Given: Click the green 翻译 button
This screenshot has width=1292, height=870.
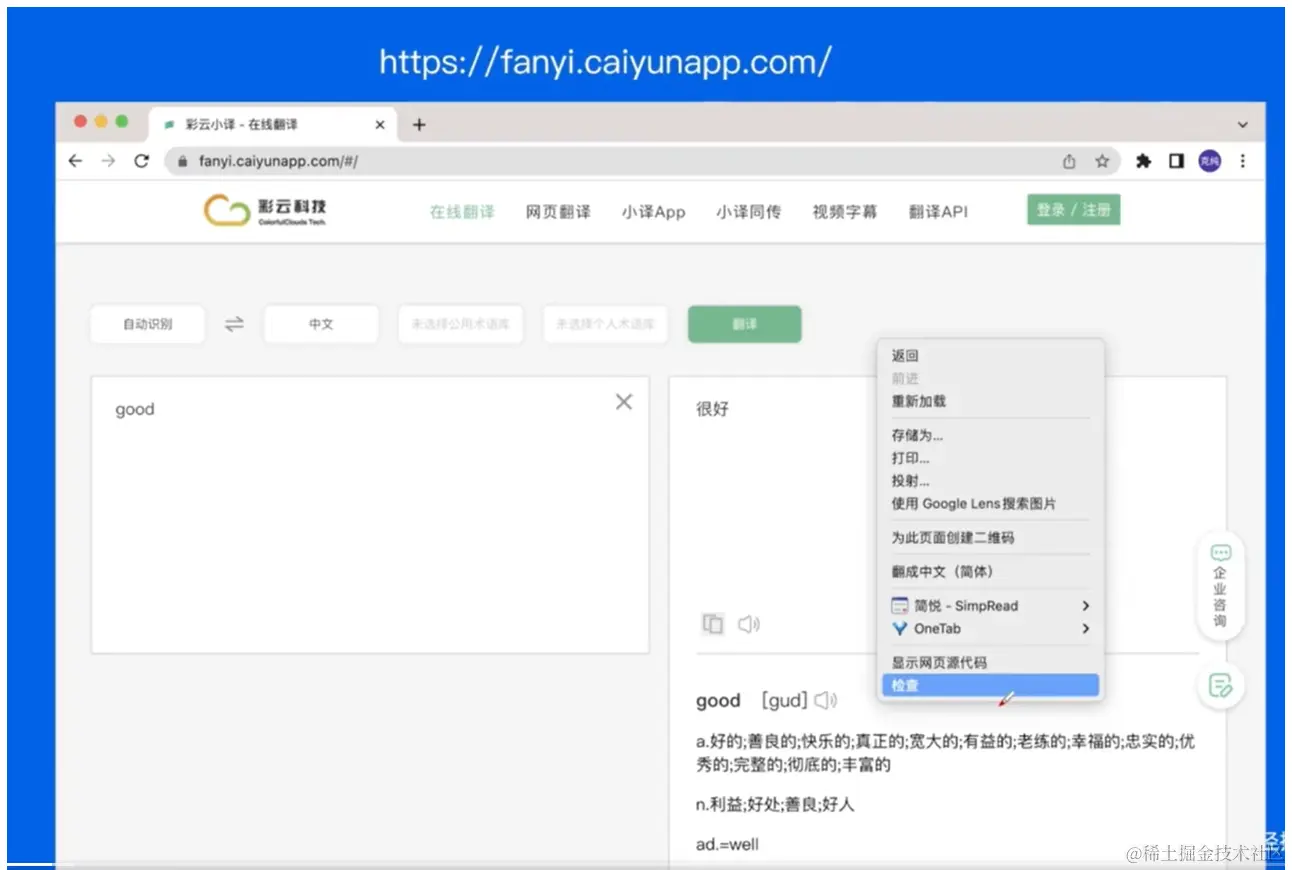Looking at the screenshot, I should tap(745, 324).
